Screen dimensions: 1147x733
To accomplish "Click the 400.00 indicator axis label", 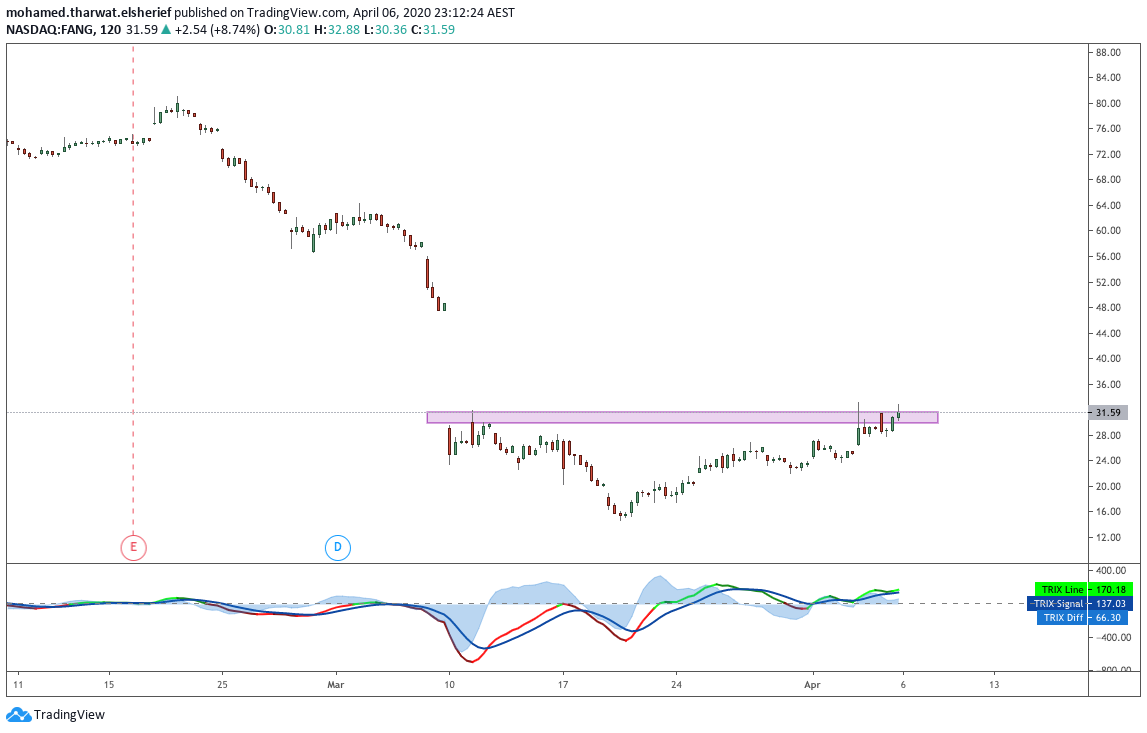I will pyautogui.click(x=1110, y=570).
